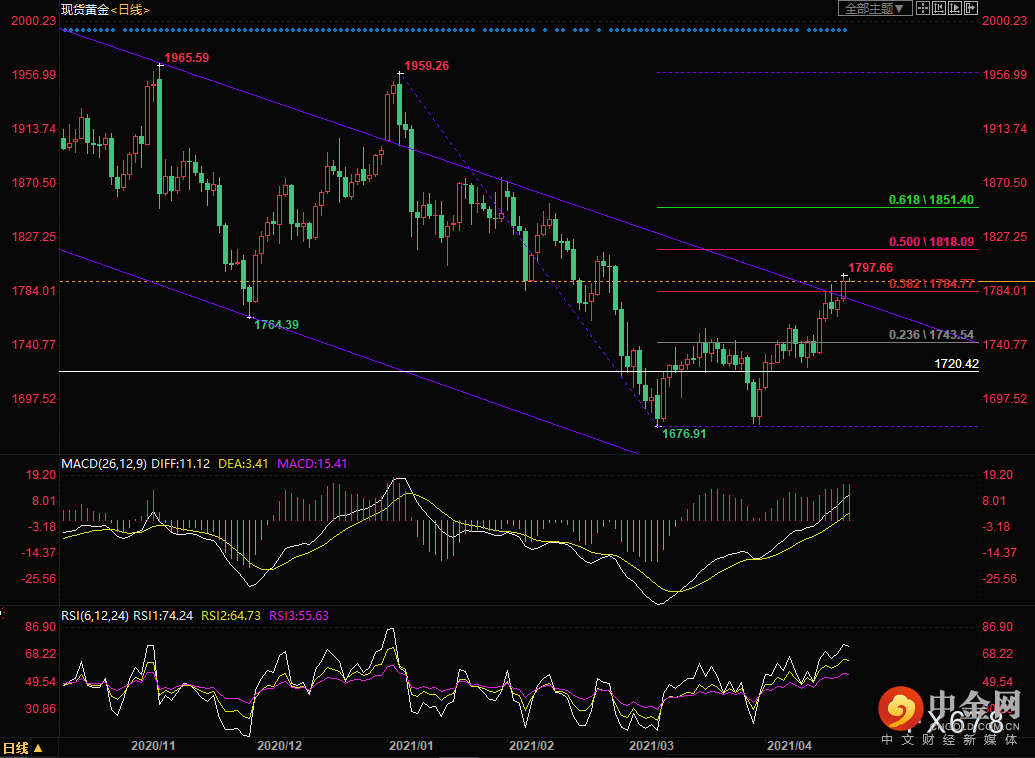Image resolution: width=1035 pixels, height=758 pixels.
Task: Click the 1913.74 price on the right axis
Action: [x=1005, y=129]
